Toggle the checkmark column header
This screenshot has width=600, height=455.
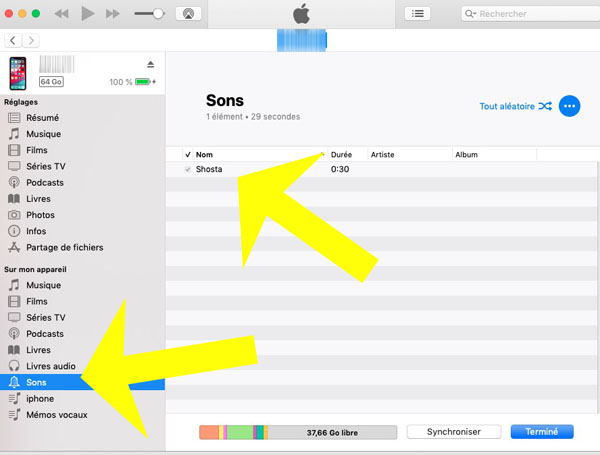188,155
